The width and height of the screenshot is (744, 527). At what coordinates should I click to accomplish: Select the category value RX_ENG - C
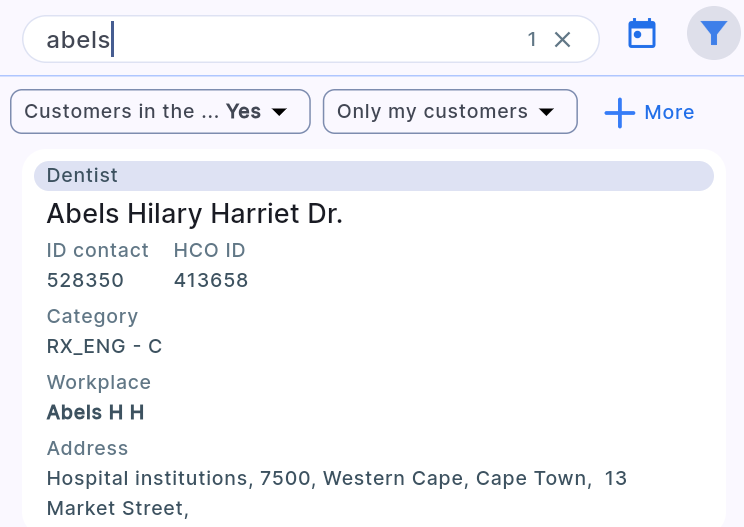[x=104, y=347]
